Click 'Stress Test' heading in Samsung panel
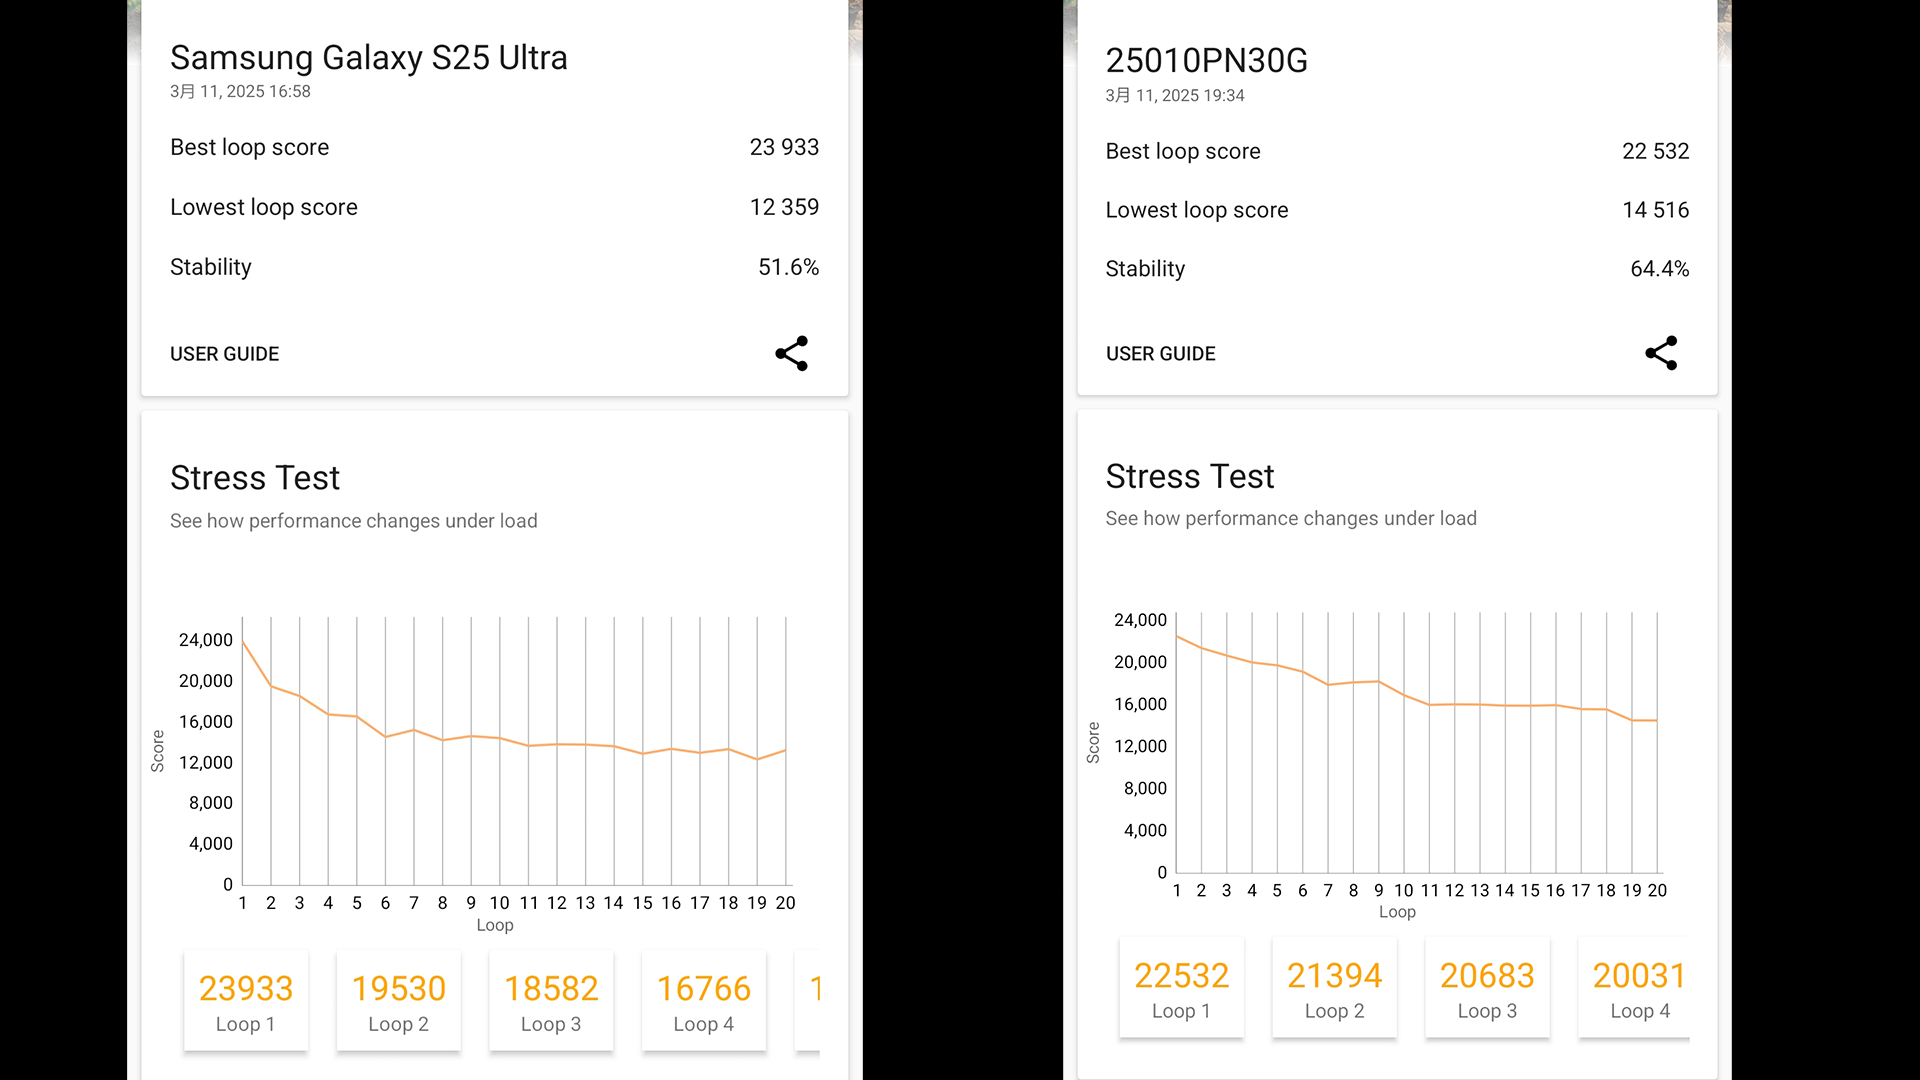 click(x=255, y=478)
